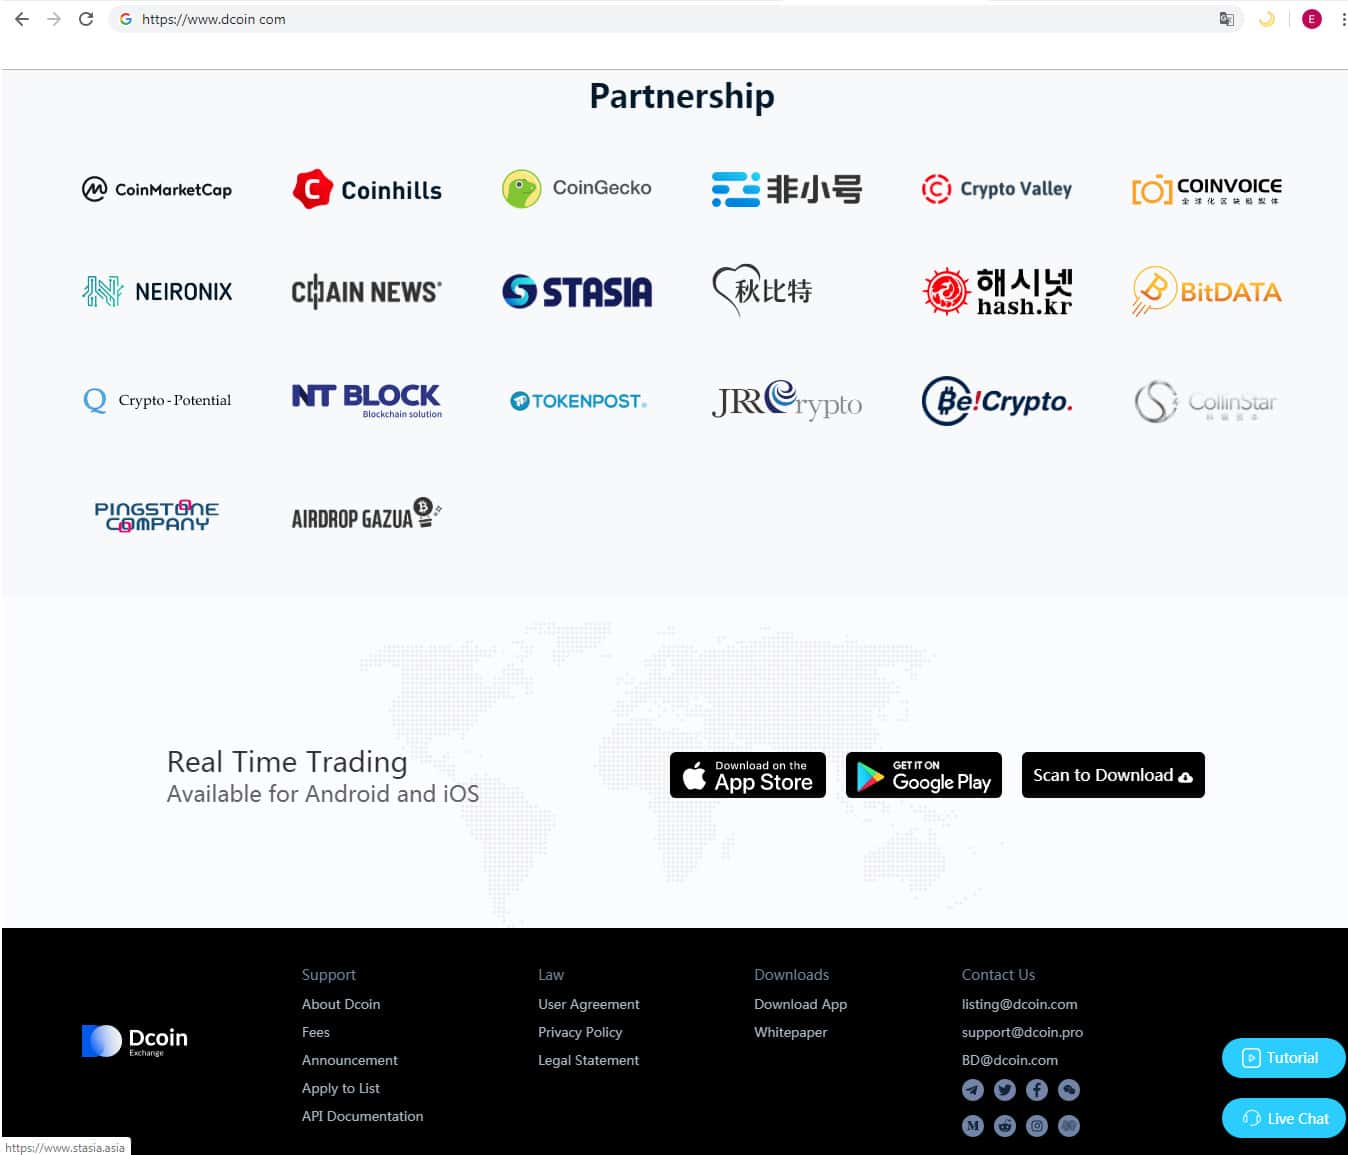Screen dimensions: 1348x1155
Task: Open the Coinhills partner logo
Action: 367,189
